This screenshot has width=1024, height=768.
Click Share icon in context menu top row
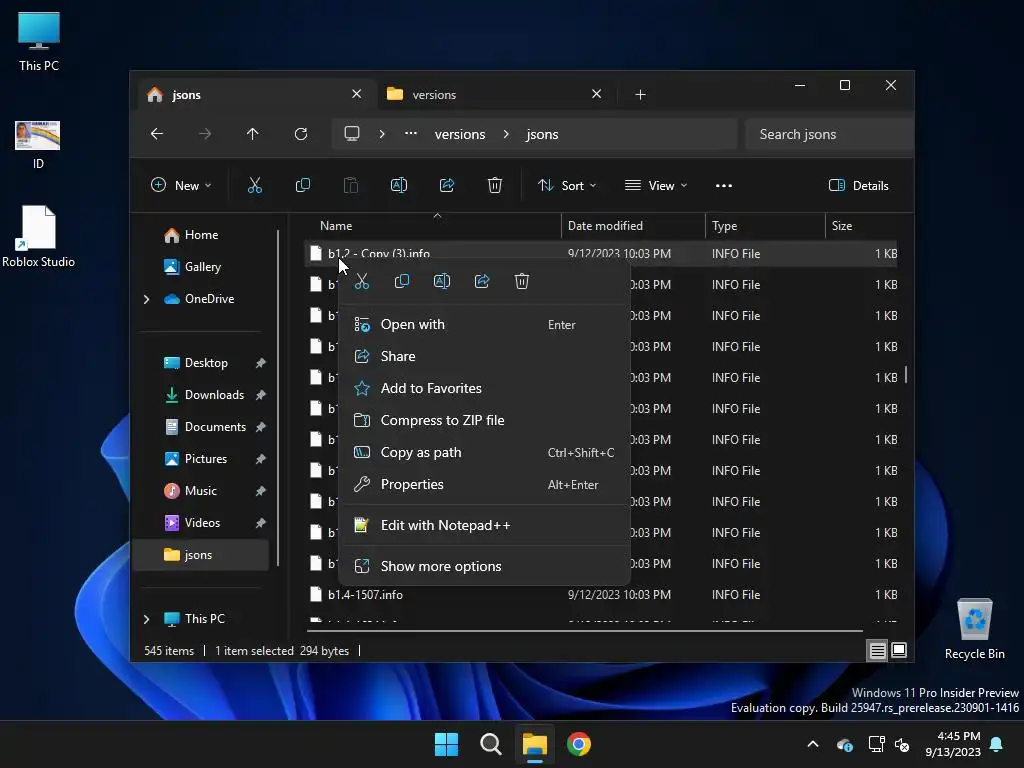pyautogui.click(x=482, y=281)
